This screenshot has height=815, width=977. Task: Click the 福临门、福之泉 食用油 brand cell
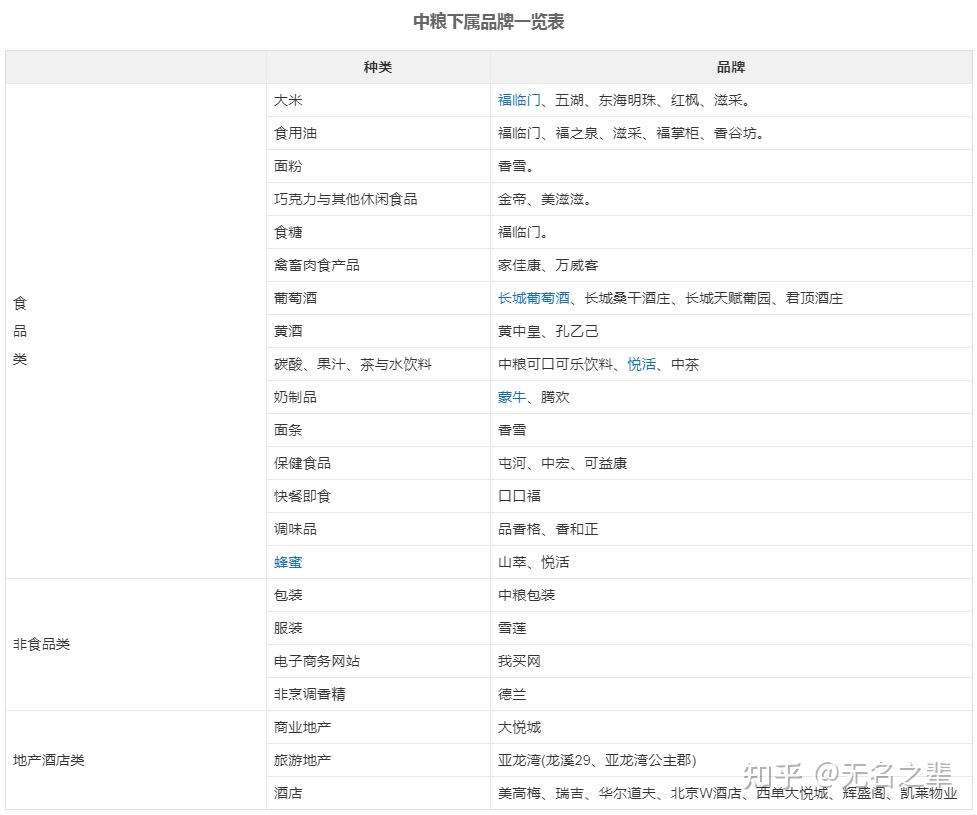(732, 133)
